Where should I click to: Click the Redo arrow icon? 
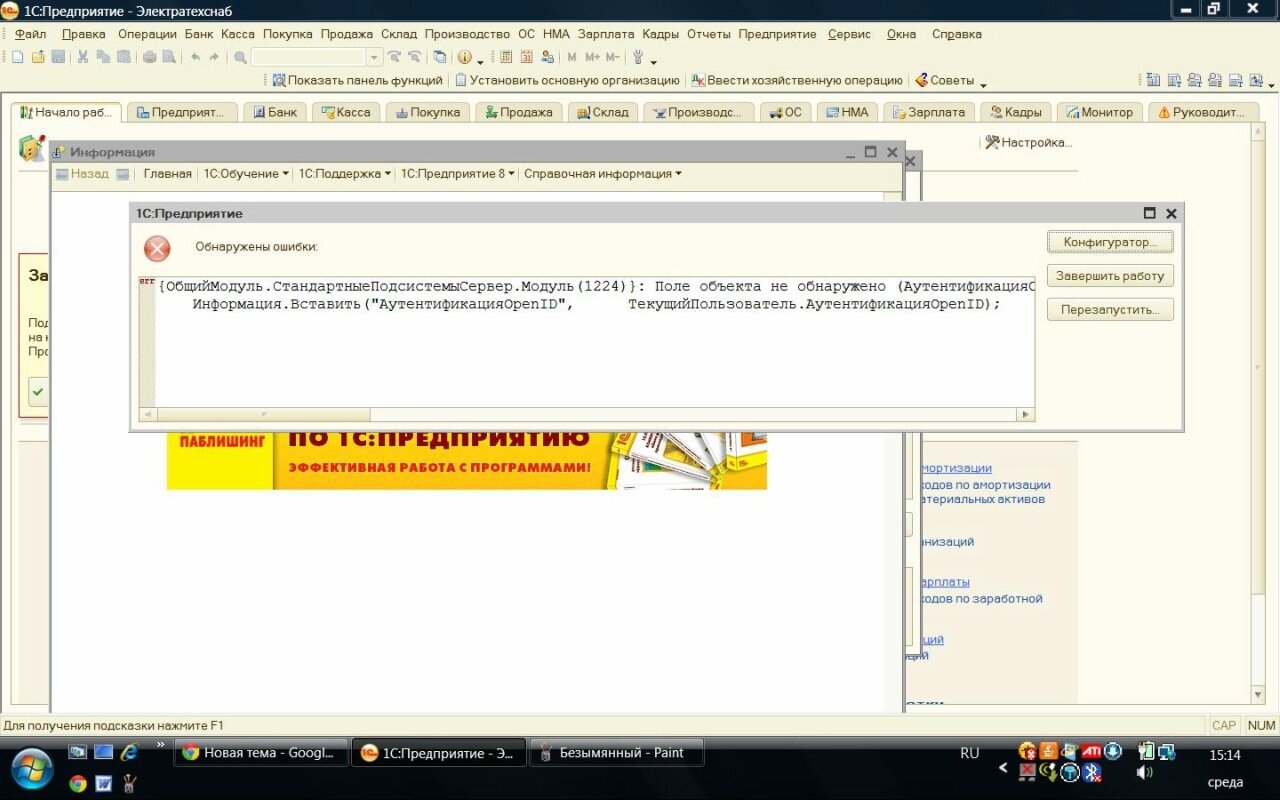pos(213,57)
